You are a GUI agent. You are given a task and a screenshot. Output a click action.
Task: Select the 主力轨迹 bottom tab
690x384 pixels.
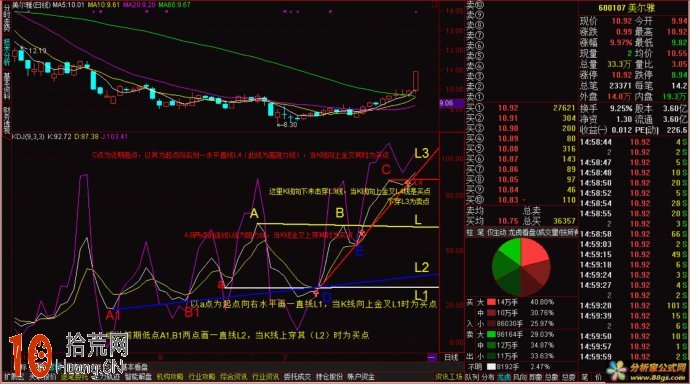pos(105,377)
